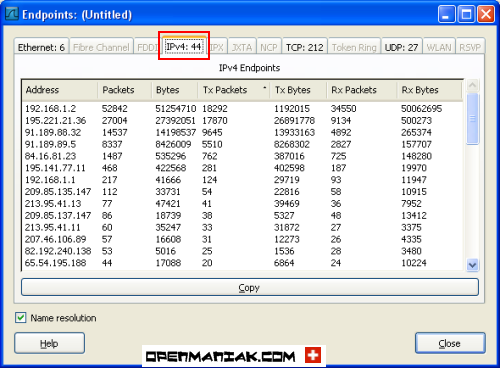Select the 65.54.195.188 endpoint row
Viewport: 500px width, 368px height.
pyautogui.click(x=242, y=263)
